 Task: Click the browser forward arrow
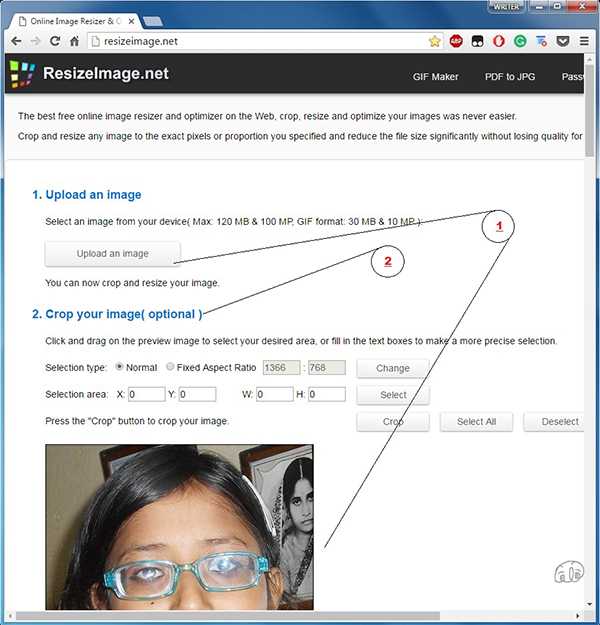coord(35,41)
